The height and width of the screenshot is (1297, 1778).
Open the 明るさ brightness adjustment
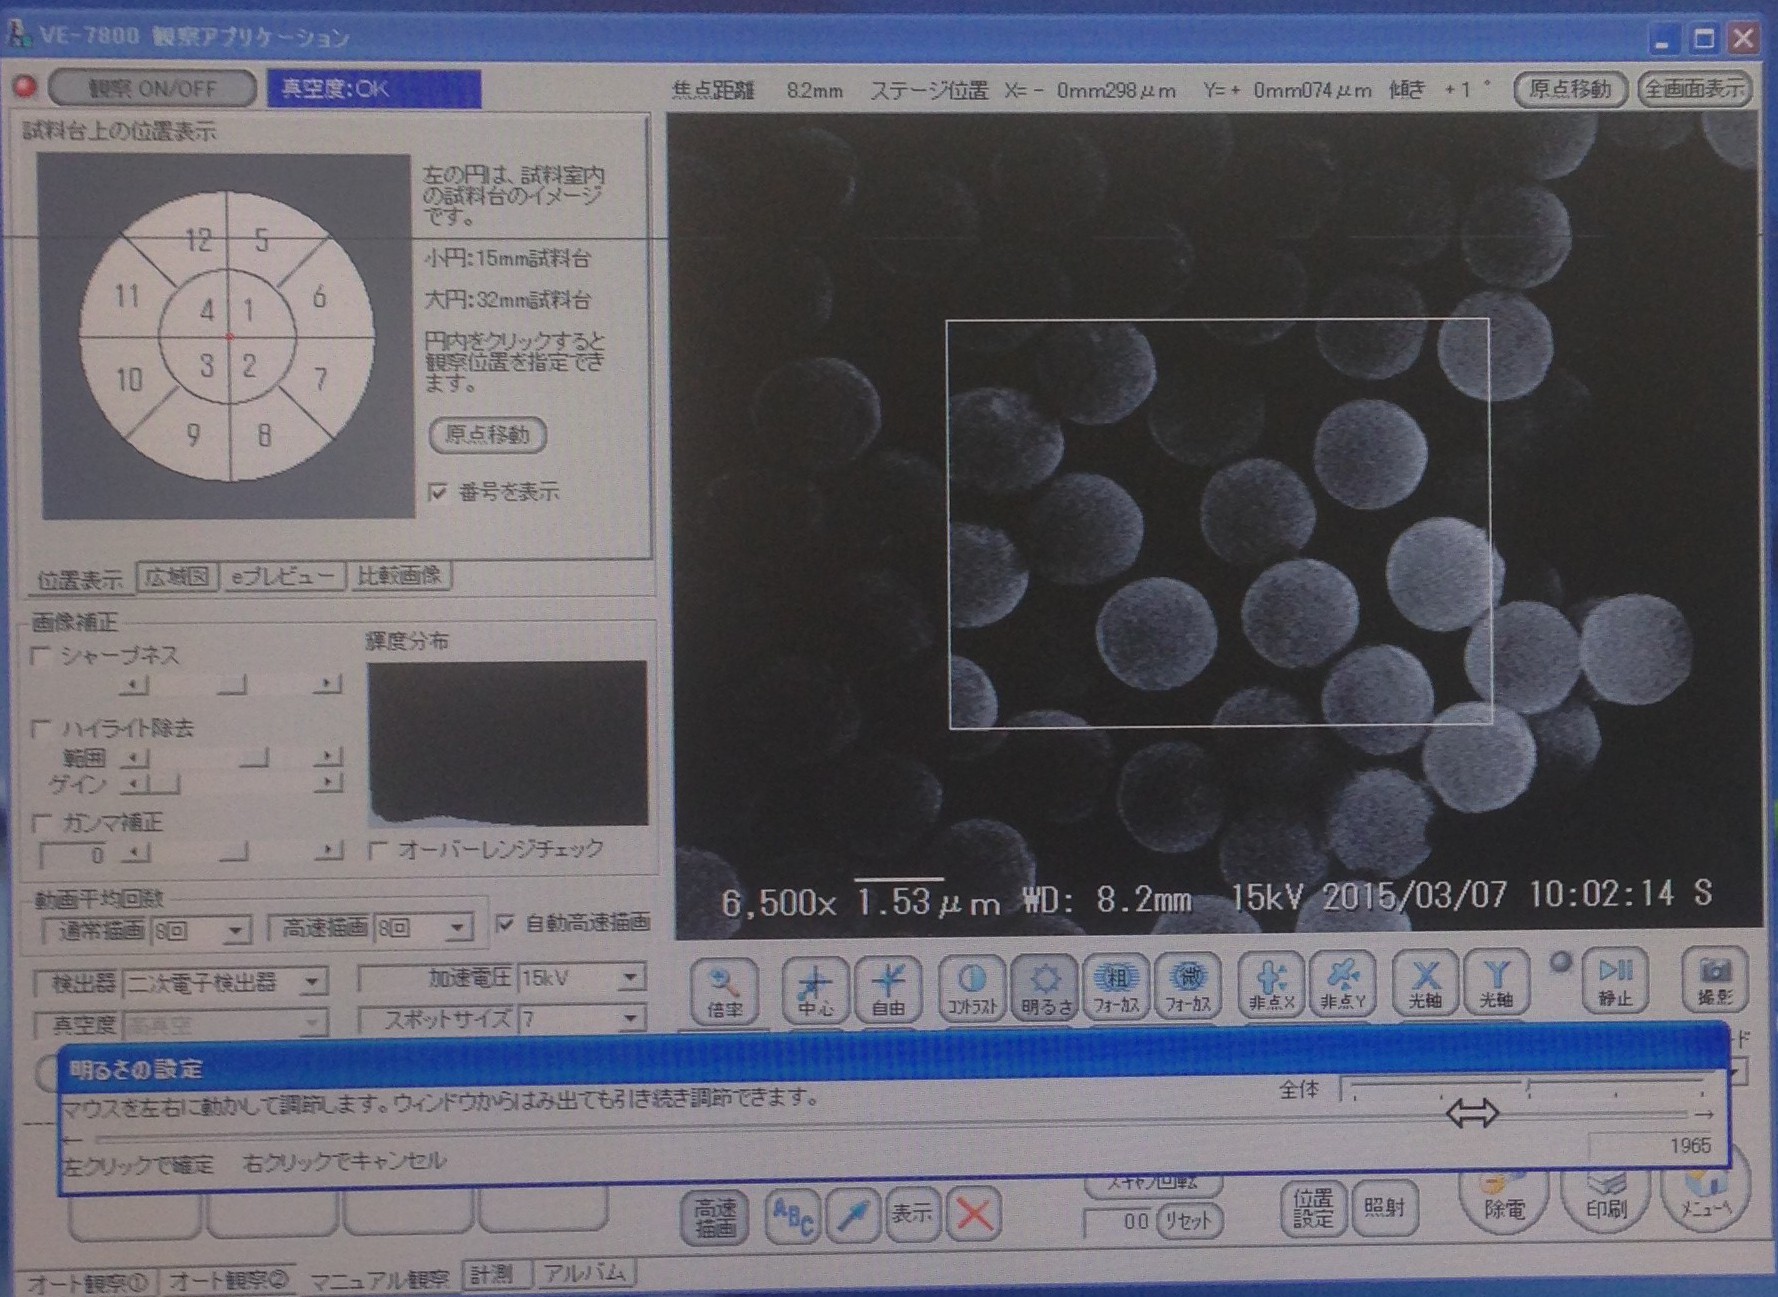(1044, 988)
